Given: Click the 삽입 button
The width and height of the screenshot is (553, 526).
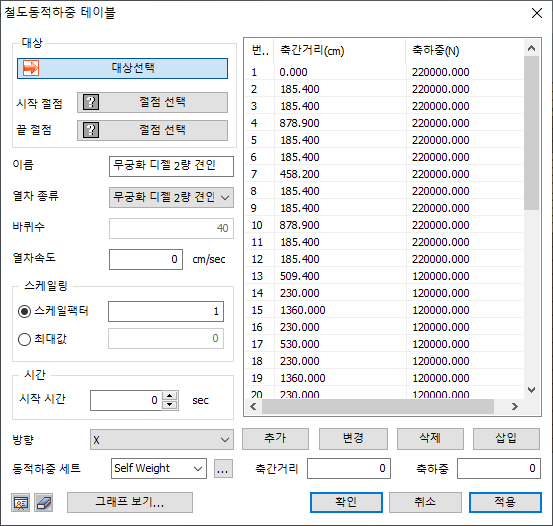Looking at the screenshot, I should (x=506, y=439).
